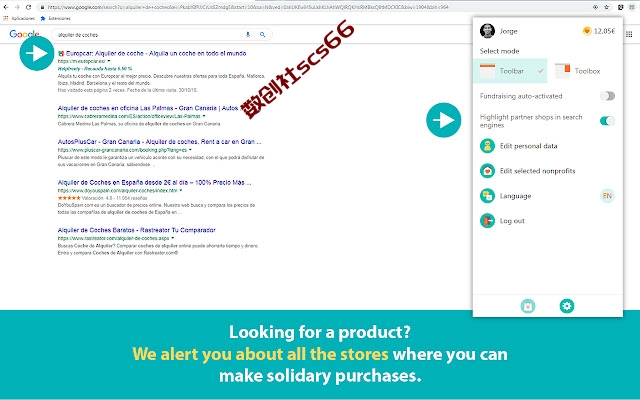Open the Google apps grid icon
The image size is (640, 400).
coord(629,34)
